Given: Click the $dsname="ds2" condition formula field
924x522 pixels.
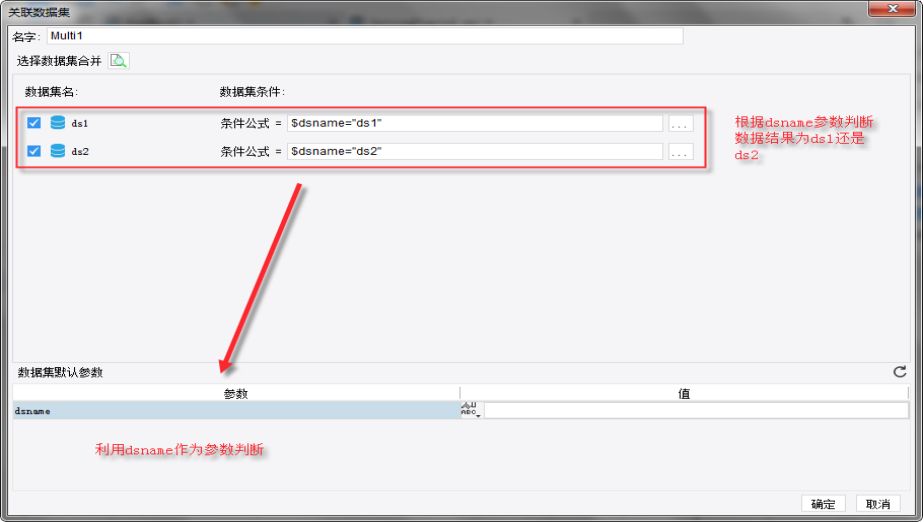Looking at the screenshot, I should pos(475,151).
